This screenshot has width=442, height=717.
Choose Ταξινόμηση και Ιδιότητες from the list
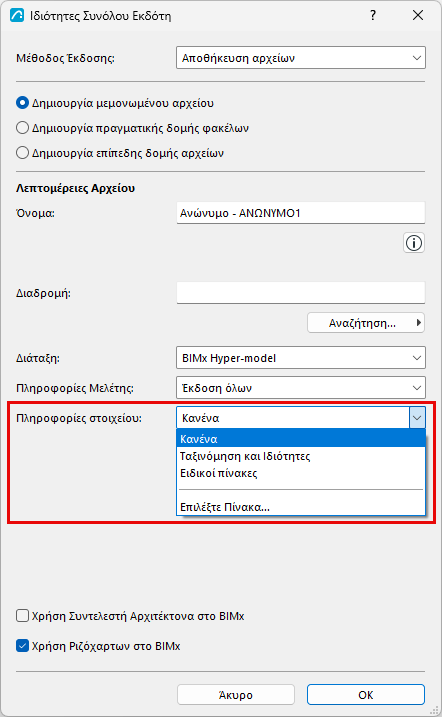301,456
